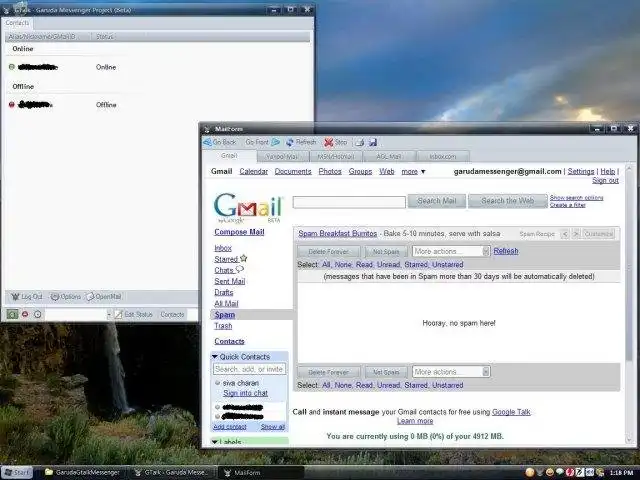This screenshot has width=640, height=480.
Task: Click Sign into chat link
Action: pyautogui.click(x=245, y=393)
